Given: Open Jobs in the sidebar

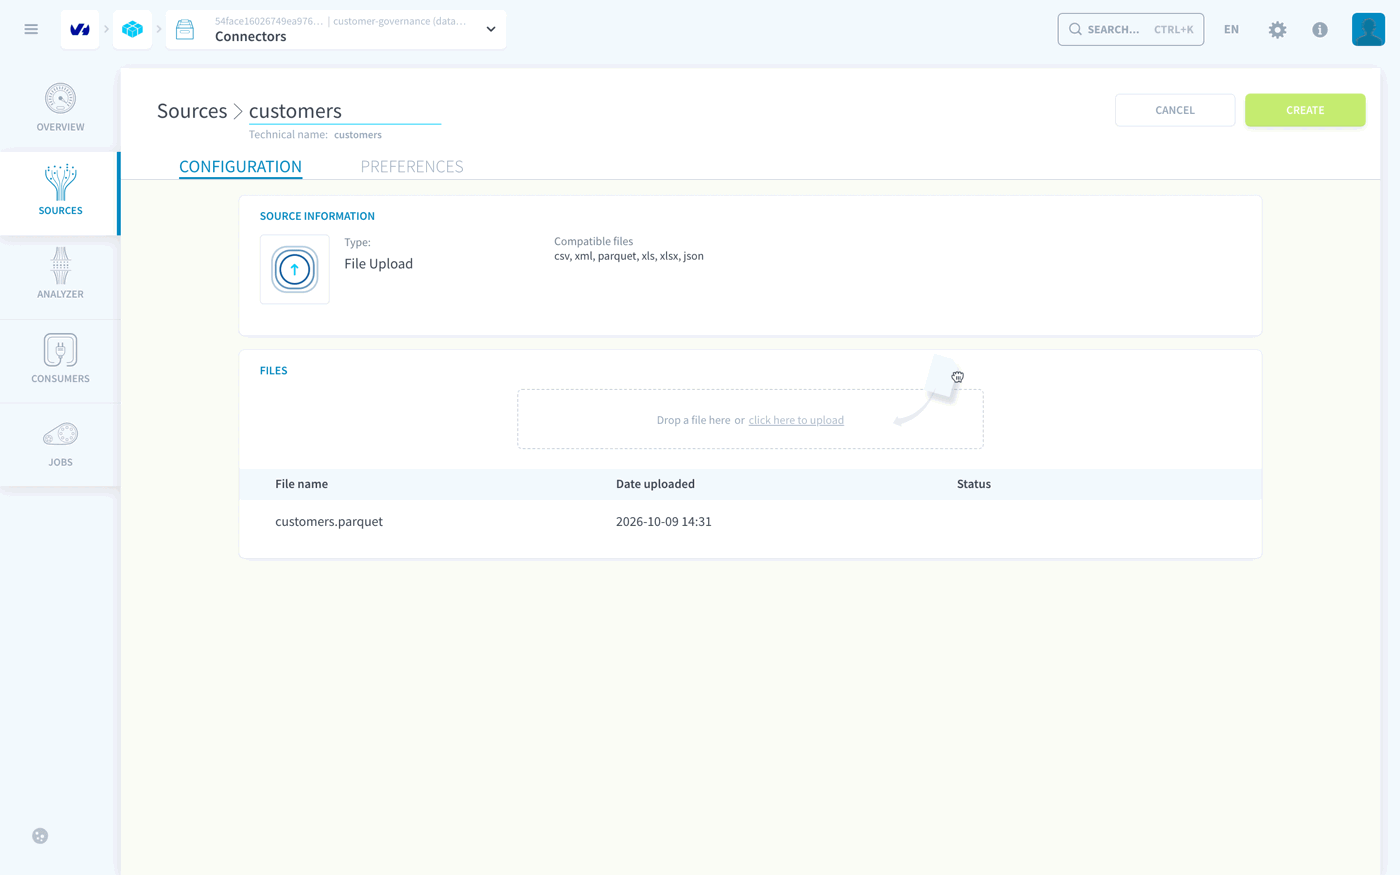Looking at the screenshot, I should pyautogui.click(x=60, y=444).
